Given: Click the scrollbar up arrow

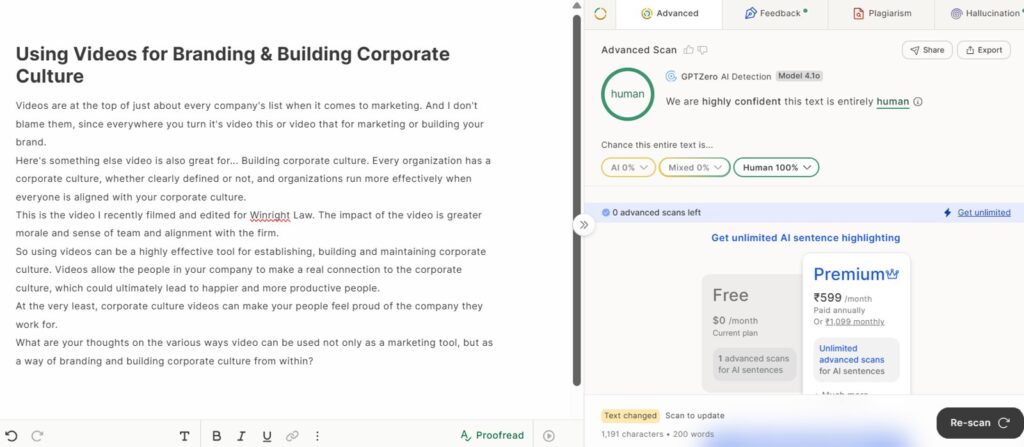Looking at the screenshot, I should point(577,5).
